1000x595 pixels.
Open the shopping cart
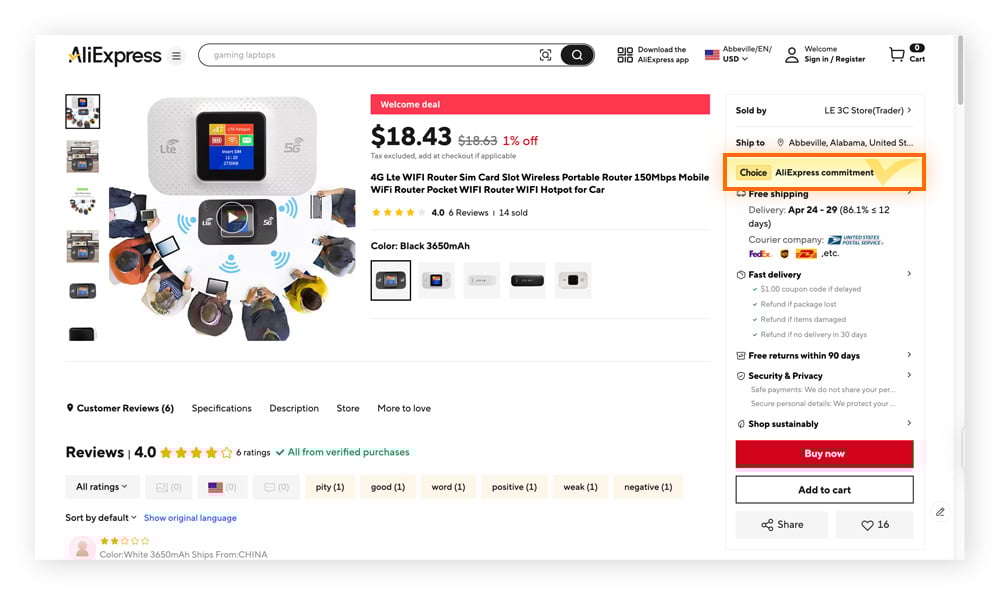point(896,55)
